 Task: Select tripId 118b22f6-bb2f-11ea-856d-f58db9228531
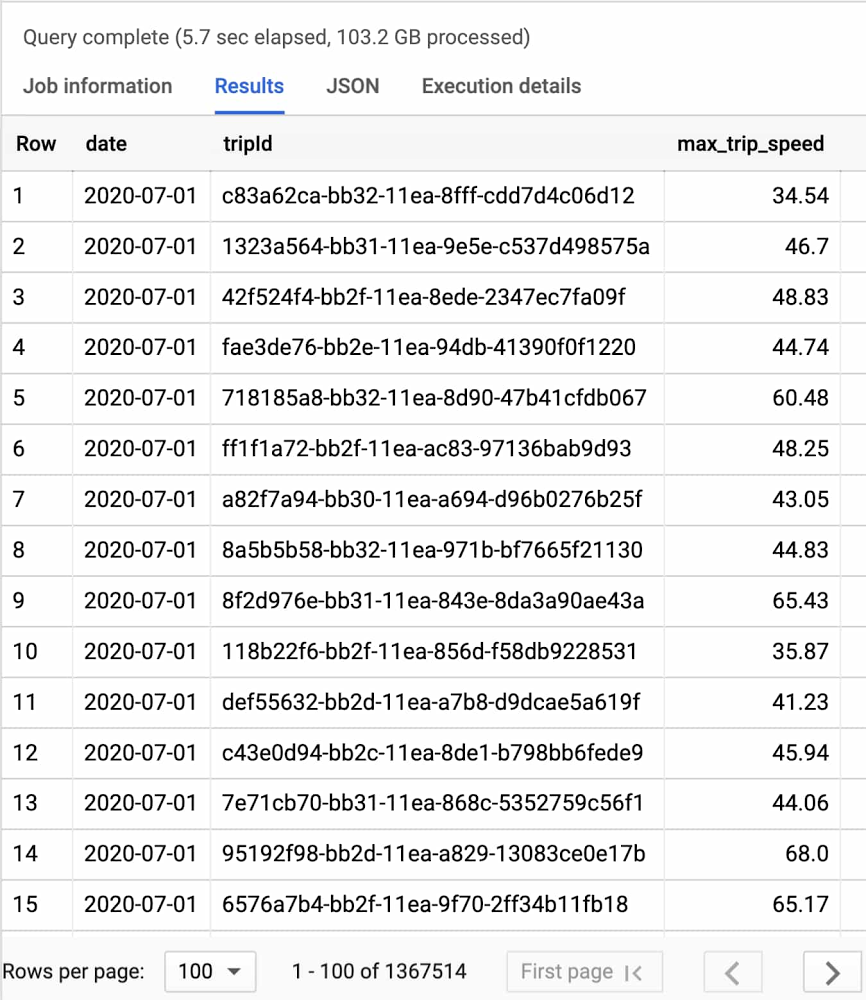[x=429, y=652]
